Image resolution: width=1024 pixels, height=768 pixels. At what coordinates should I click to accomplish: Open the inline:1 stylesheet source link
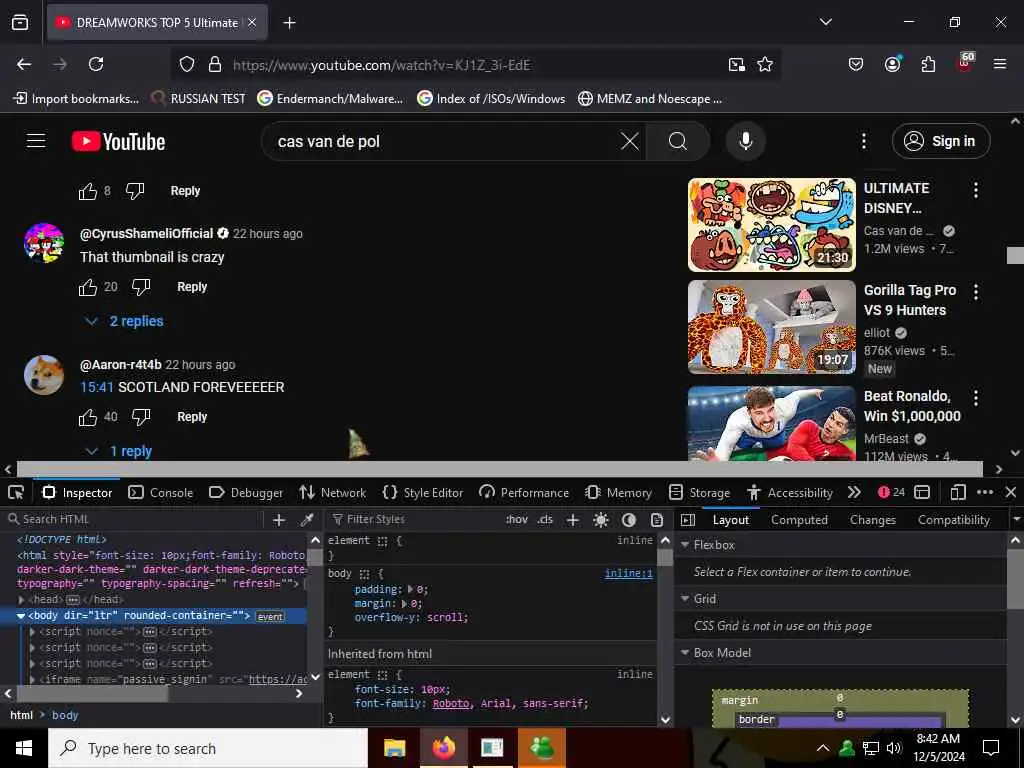[x=628, y=573]
